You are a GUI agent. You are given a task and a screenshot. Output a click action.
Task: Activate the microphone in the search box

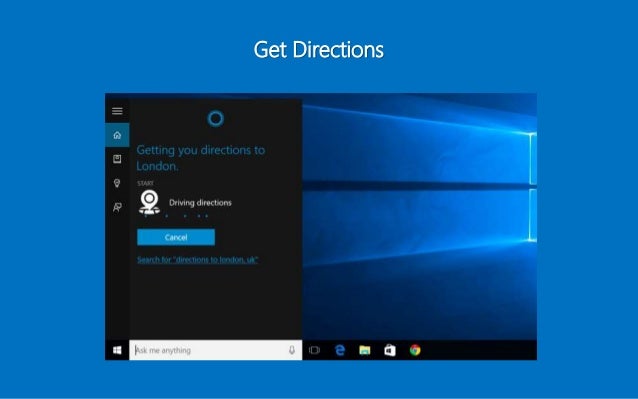(292, 350)
